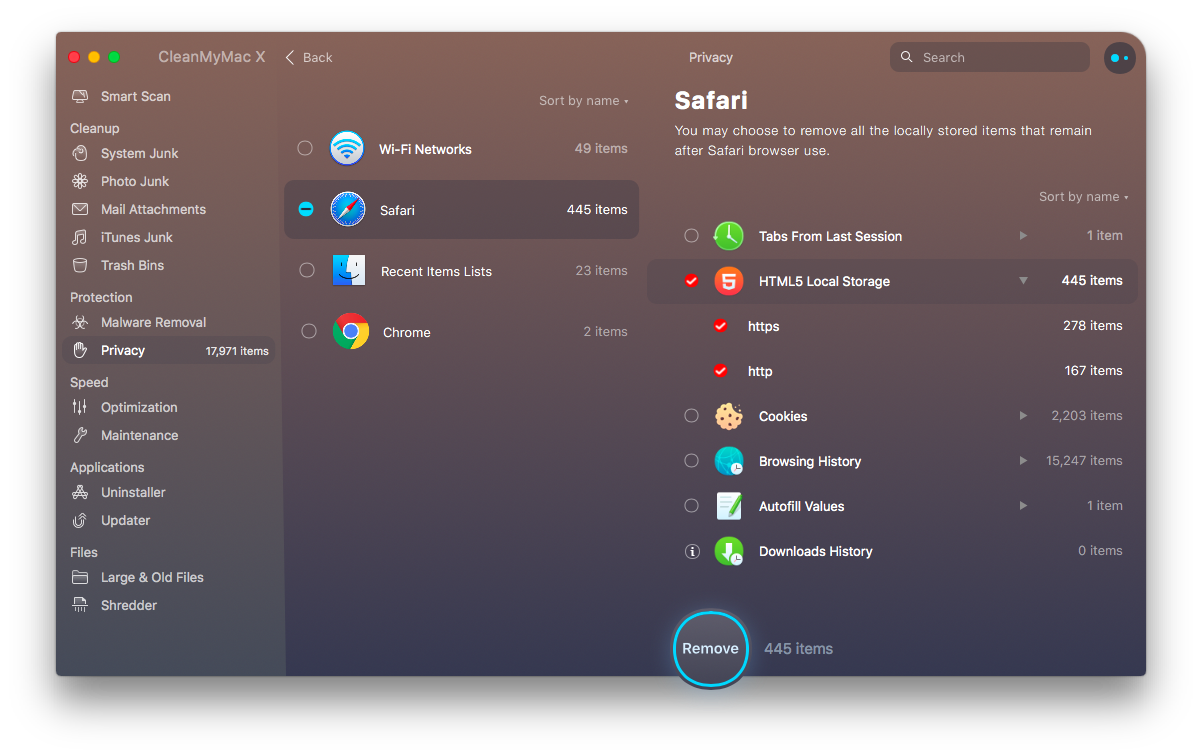Click '49 items' Wi-Fi Networks count
This screenshot has height=756, width=1202.
(x=601, y=149)
